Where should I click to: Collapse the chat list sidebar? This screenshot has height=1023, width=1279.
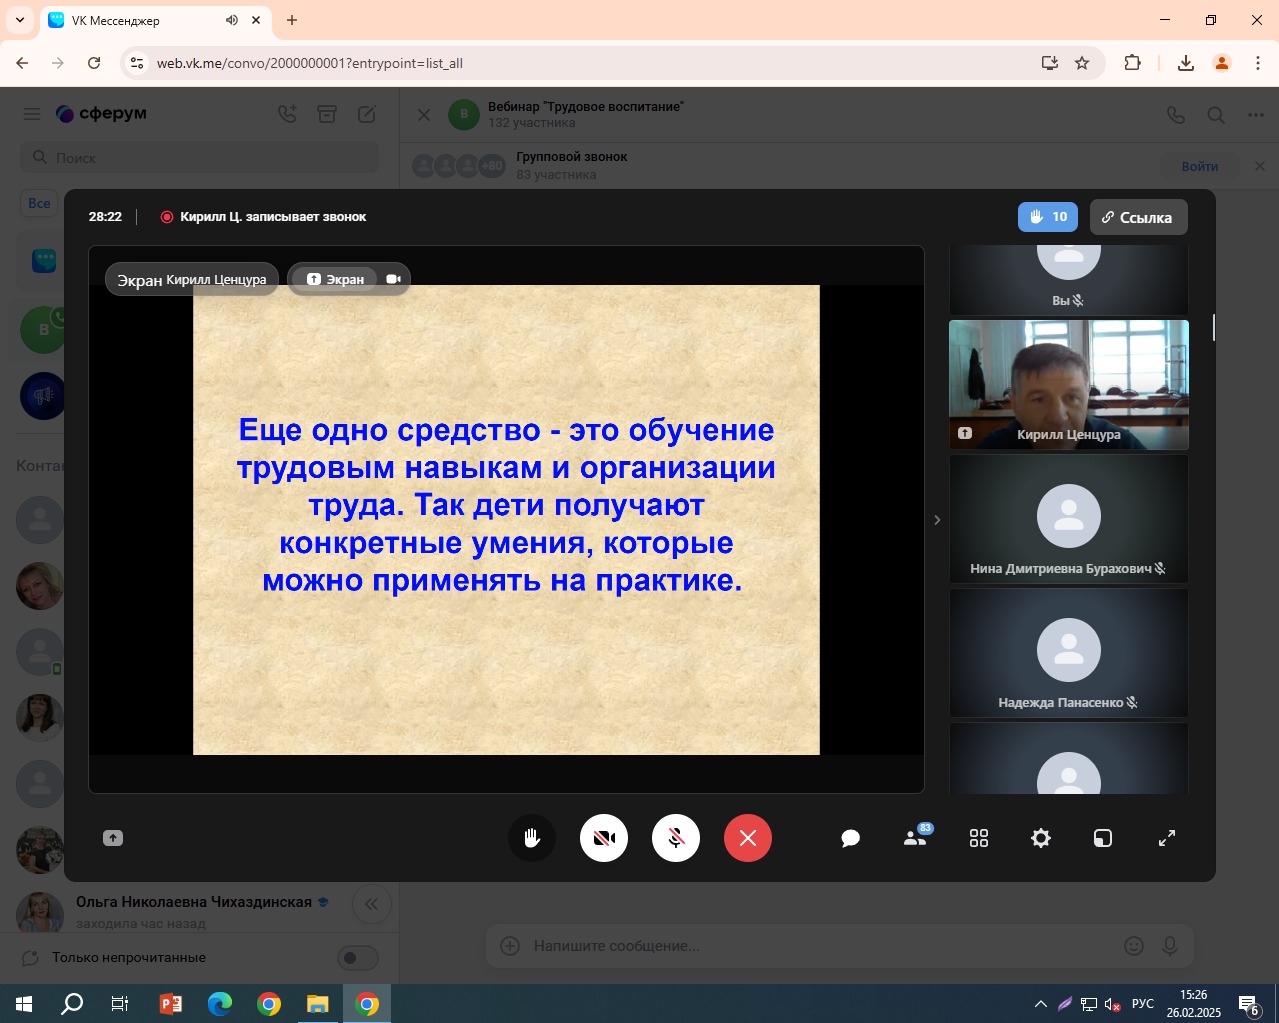371,904
